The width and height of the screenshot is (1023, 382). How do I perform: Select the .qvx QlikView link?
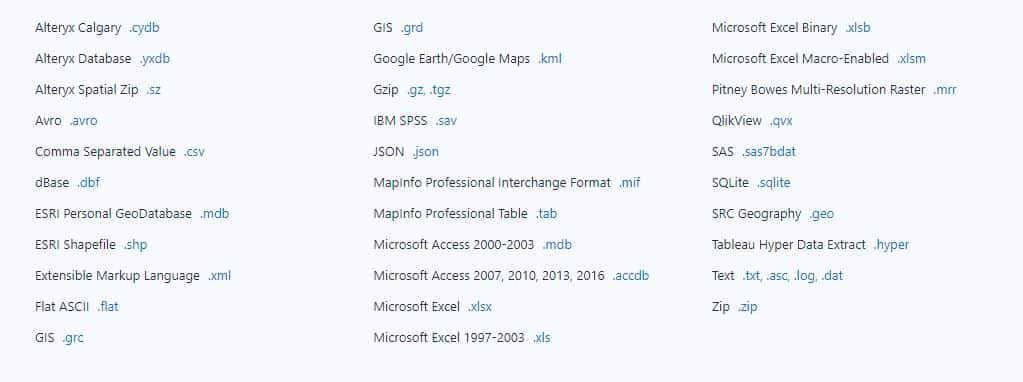click(781, 121)
